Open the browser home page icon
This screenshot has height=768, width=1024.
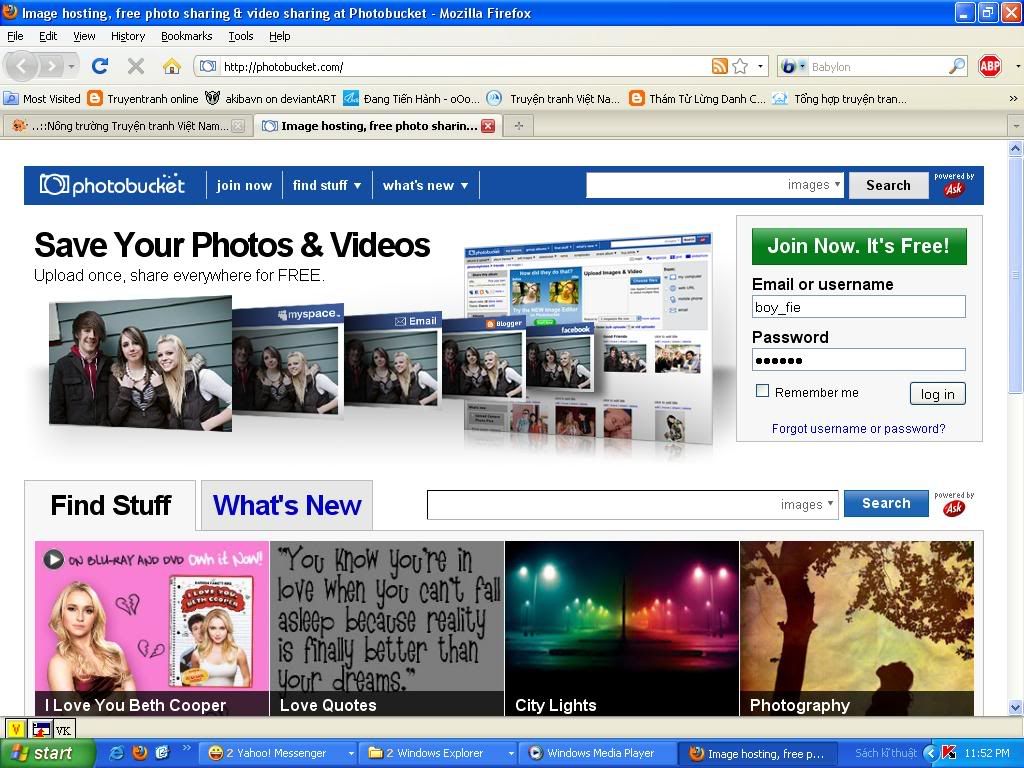coord(172,65)
